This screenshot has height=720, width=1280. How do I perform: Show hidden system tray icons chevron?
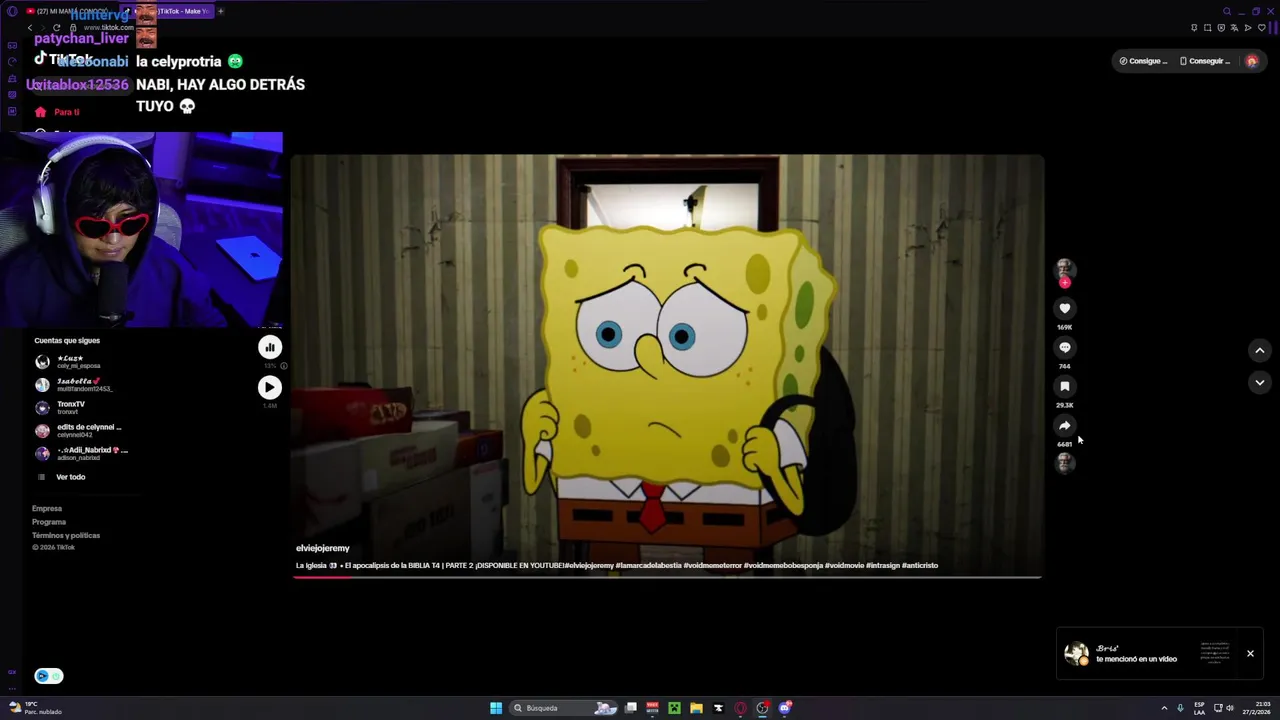1164,708
